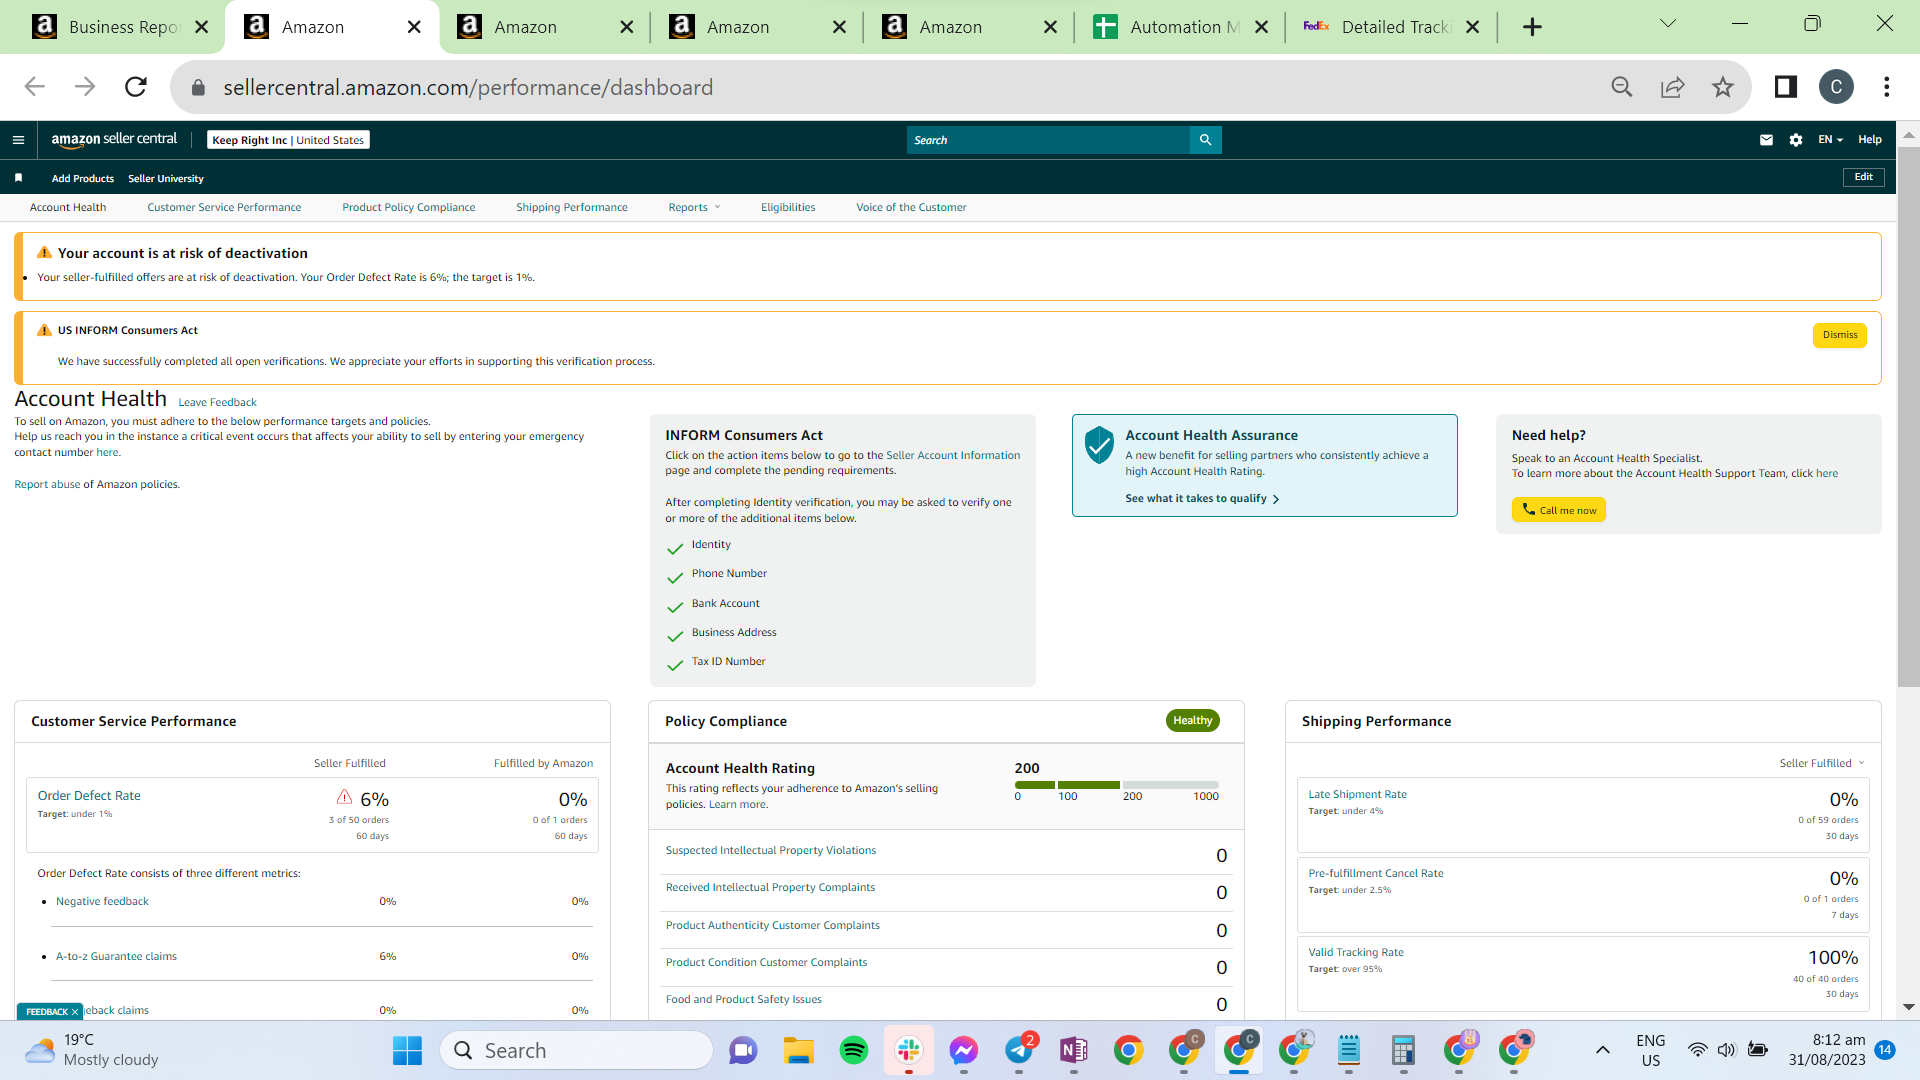Open the messages envelope icon
The width and height of the screenshot is (1920, 1080).
point(1766,140)
